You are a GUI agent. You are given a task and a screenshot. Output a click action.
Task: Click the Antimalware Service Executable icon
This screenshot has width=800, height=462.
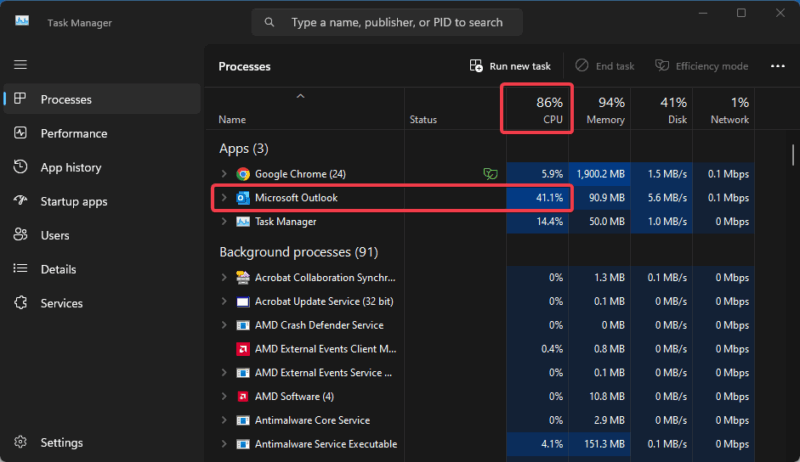243,444
